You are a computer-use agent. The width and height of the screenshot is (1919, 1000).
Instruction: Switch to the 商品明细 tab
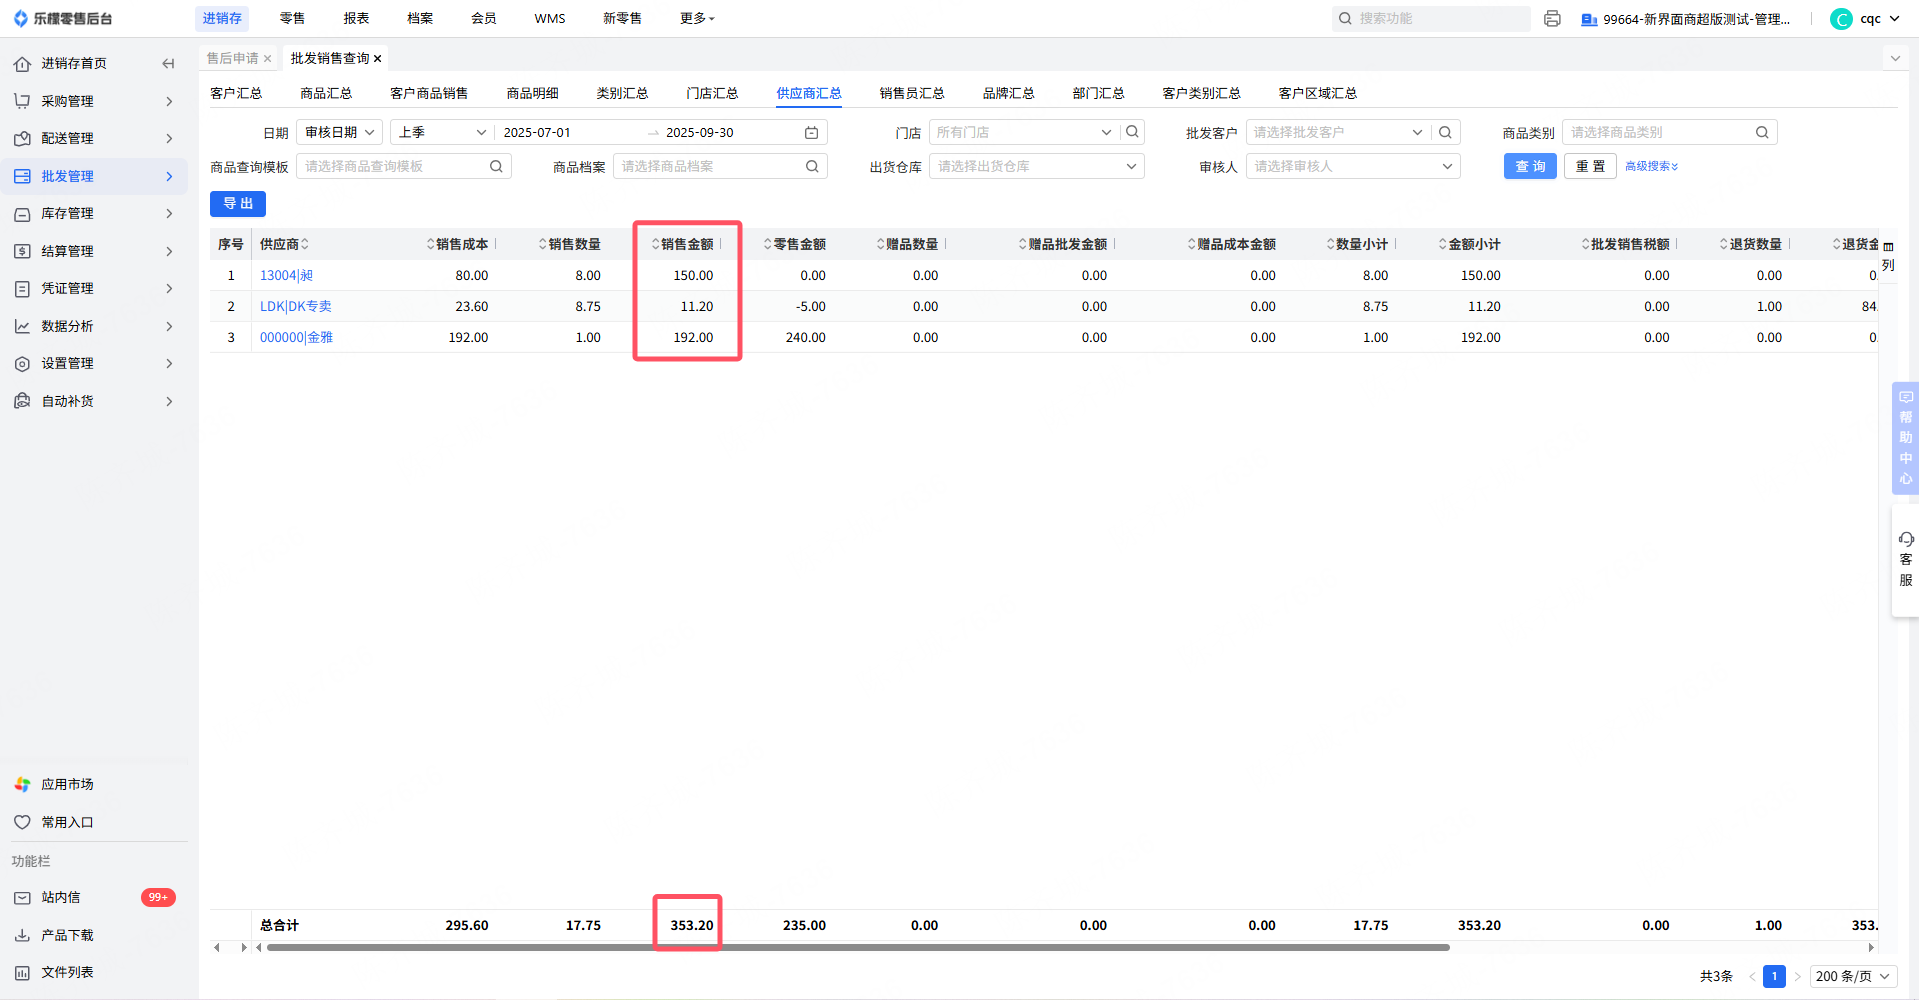pyautogui.click(x=532, y=93)
